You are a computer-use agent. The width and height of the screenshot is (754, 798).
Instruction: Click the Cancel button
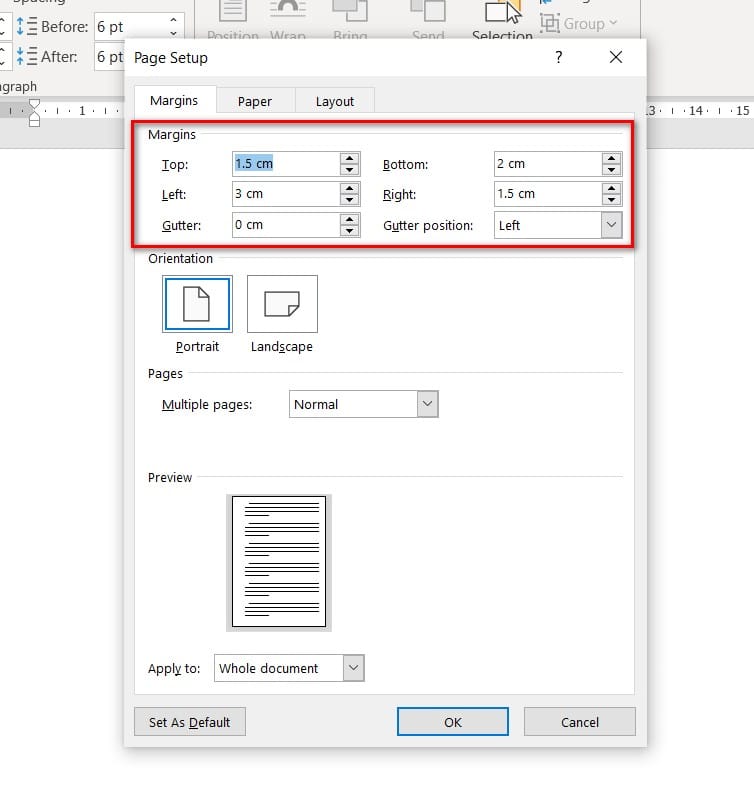[x=579, y=722]
